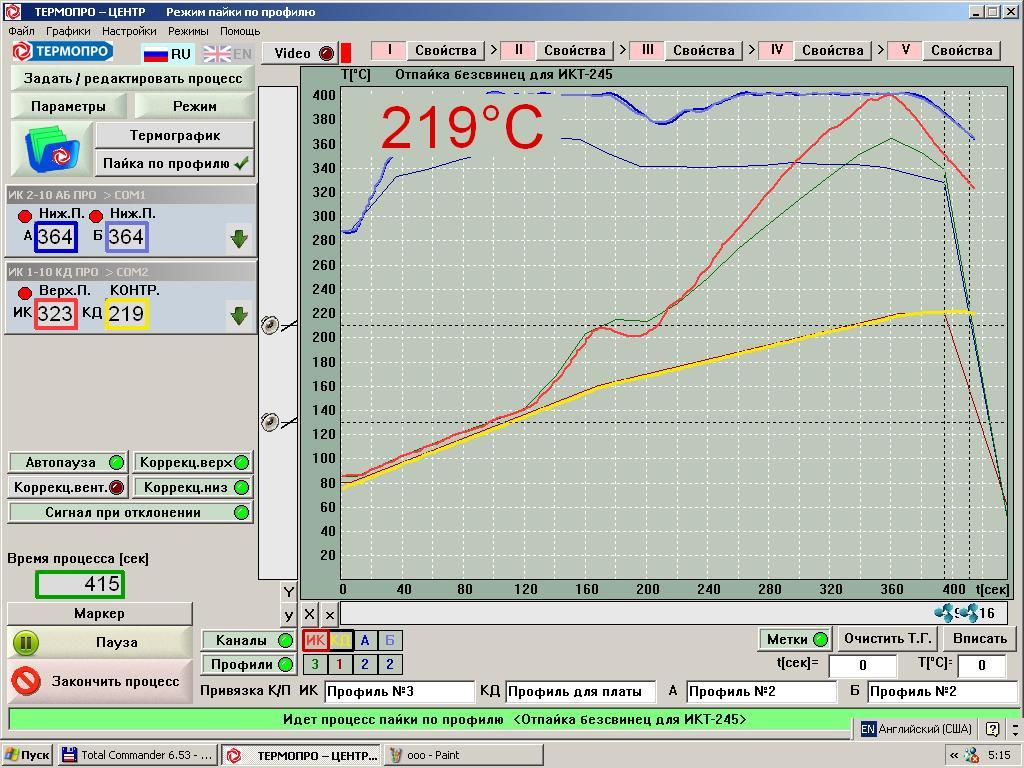Click the lowercase y axis scale button
This screenshot has width=1024, height=768.
click(289, 615)
